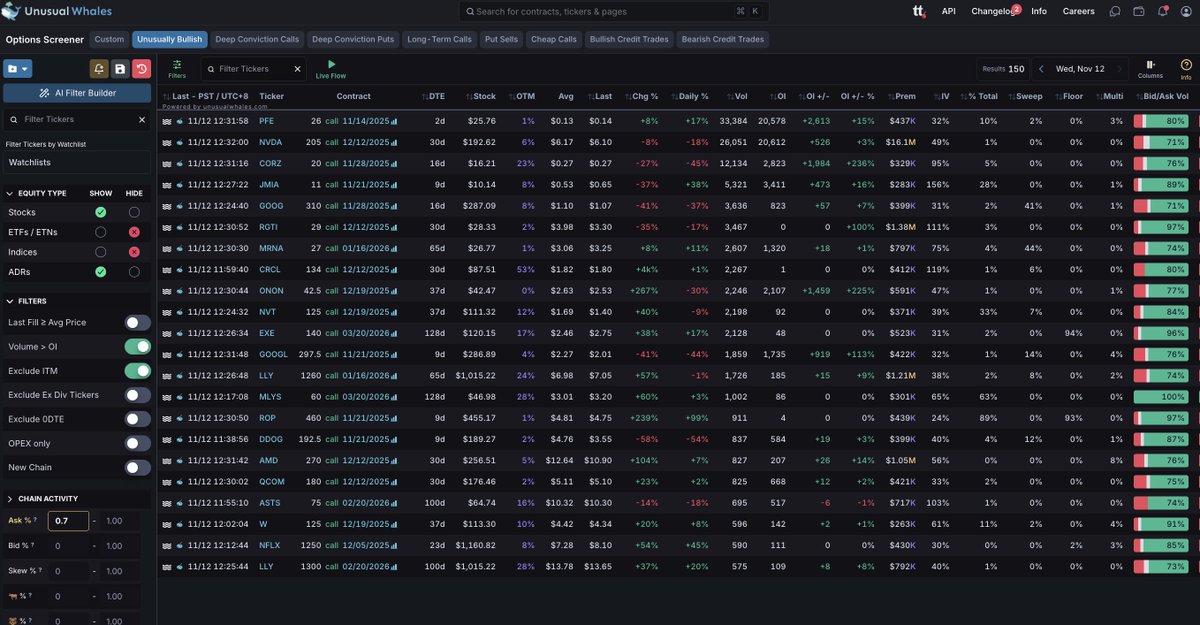
Task: Collapse the Equity Type section
Action: [10, 193]
